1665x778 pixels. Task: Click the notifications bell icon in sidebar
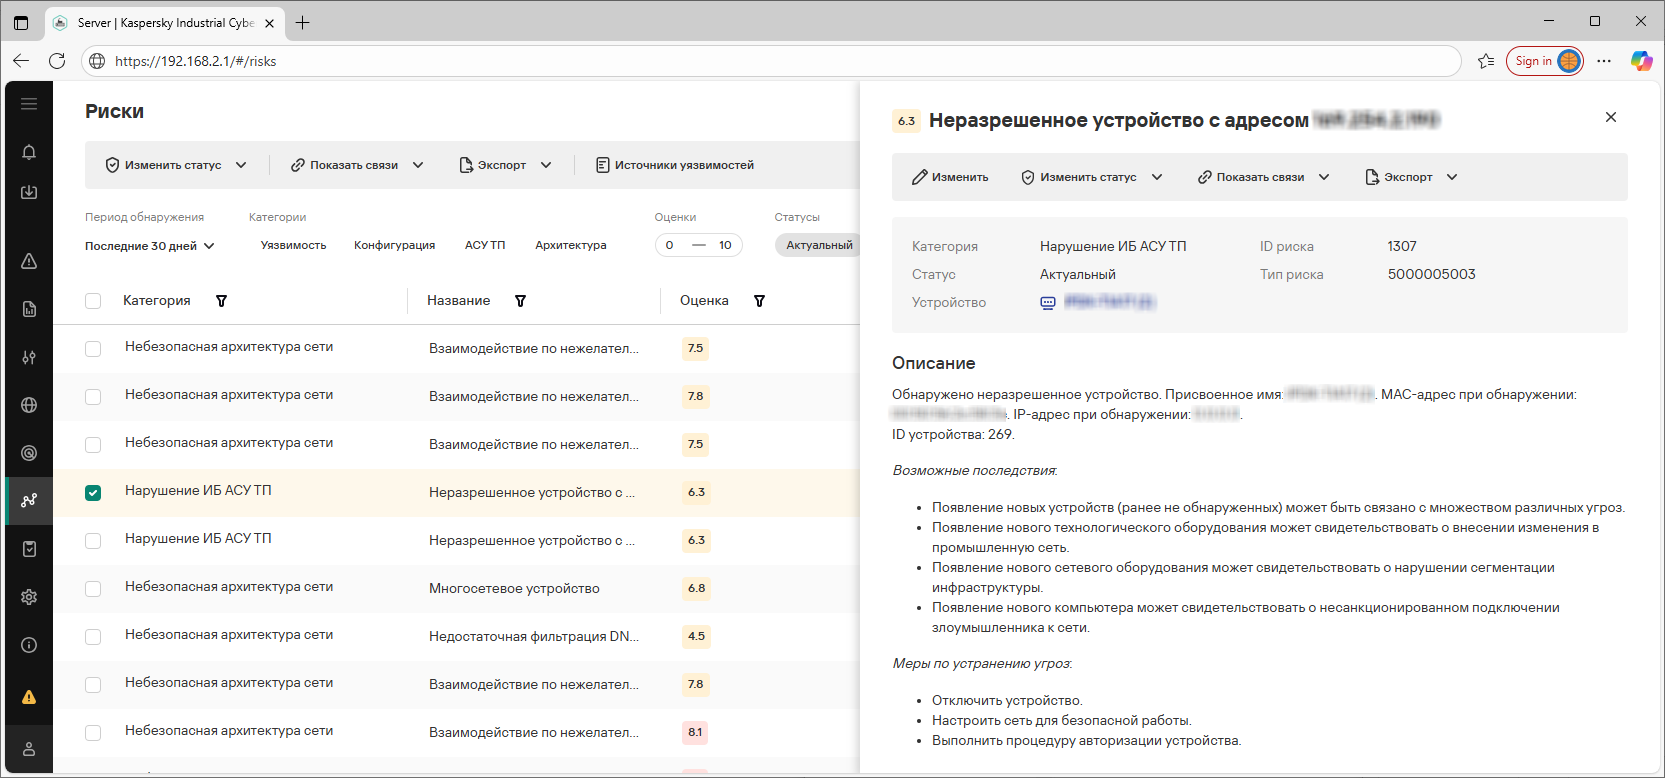tap(29, 152)
